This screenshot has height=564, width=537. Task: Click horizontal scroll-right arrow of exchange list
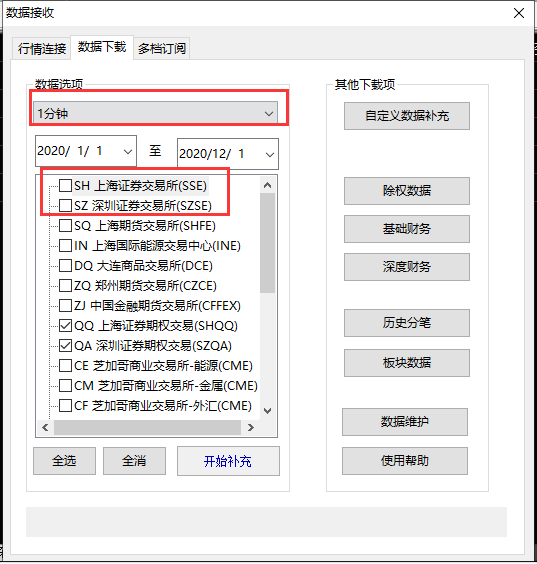[x=251, y=427]
